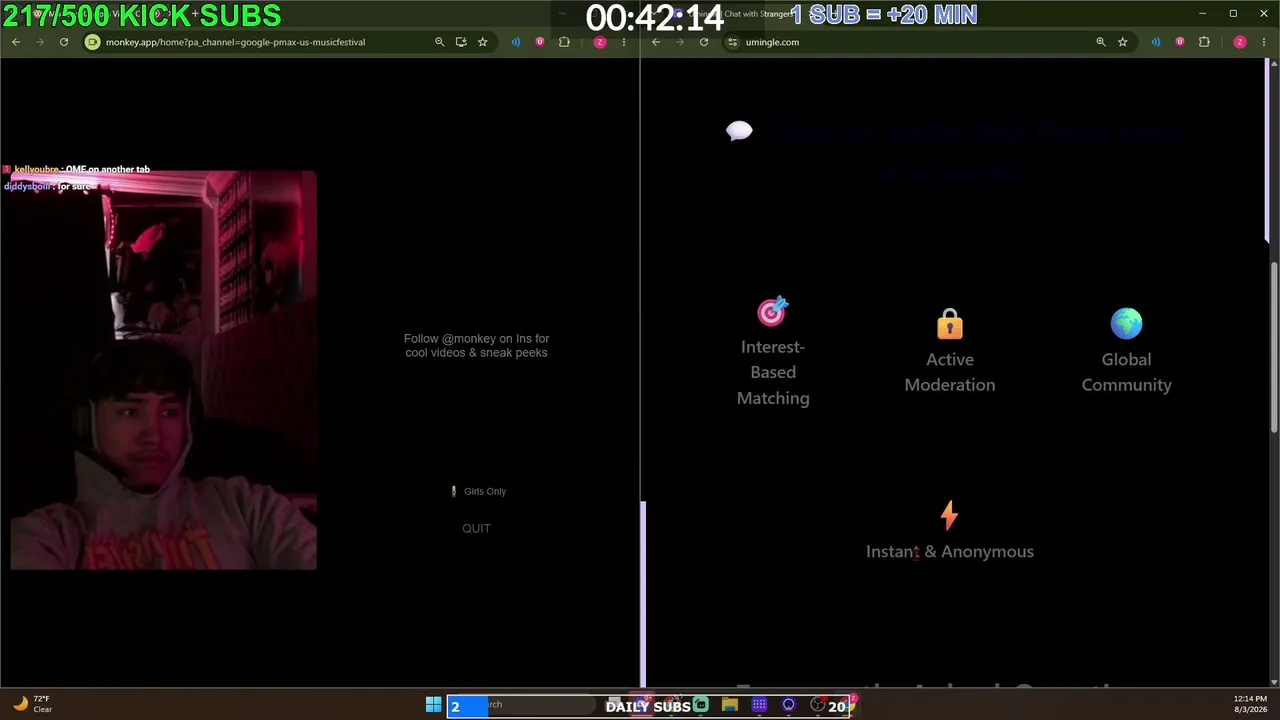
Task: Bookmark the monkey.app page with the star
Action: pyautogui.click(x=483, y=42)
